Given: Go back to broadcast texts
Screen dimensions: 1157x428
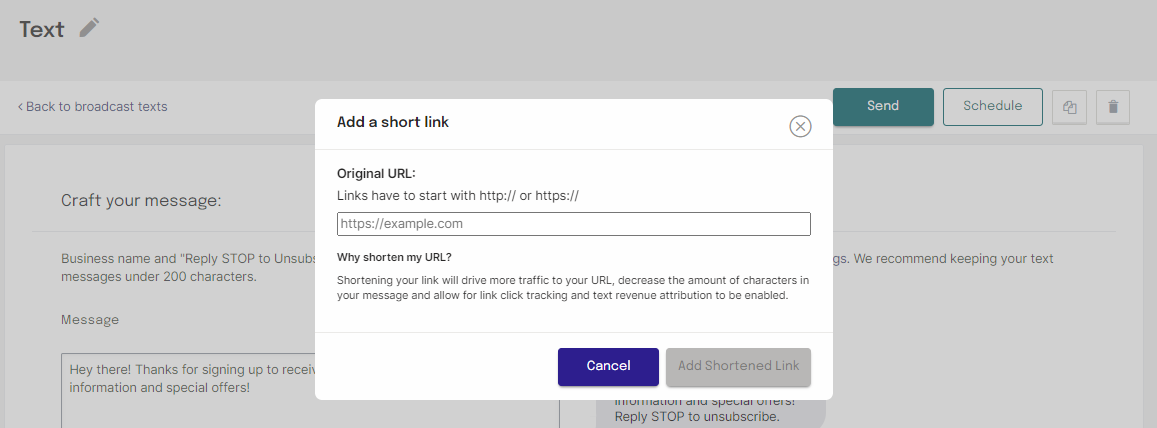Looking at the screenshot, I should (92, 106).
